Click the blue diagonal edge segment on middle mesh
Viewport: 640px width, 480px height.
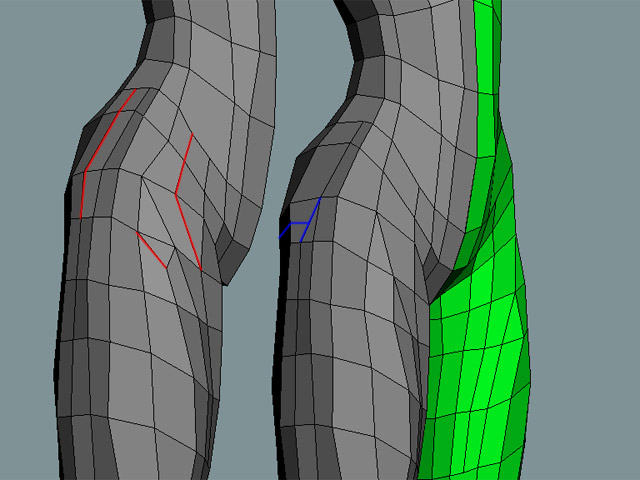coord(313,211)
